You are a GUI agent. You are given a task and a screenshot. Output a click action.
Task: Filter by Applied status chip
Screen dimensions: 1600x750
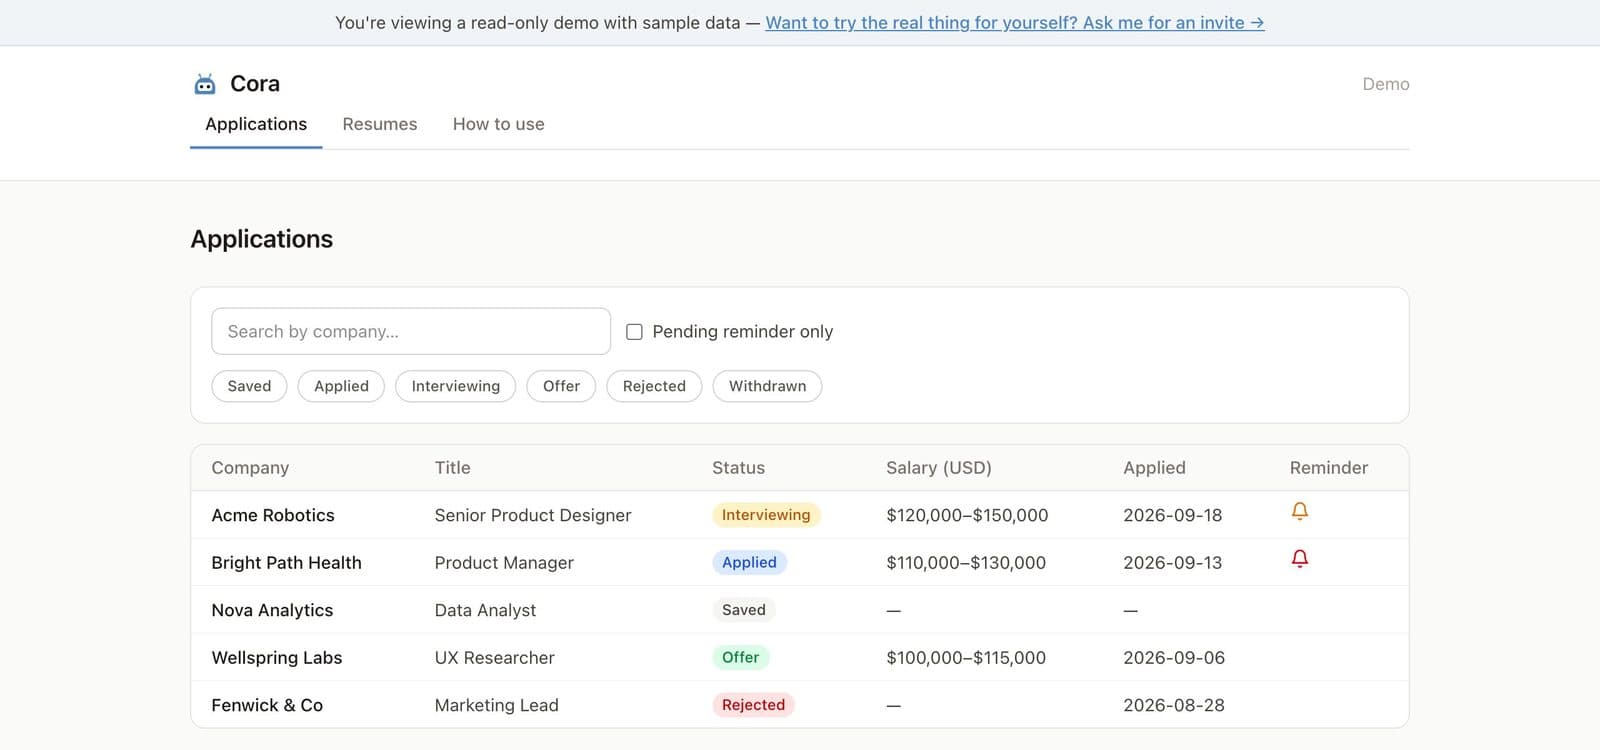click(341, 386)
